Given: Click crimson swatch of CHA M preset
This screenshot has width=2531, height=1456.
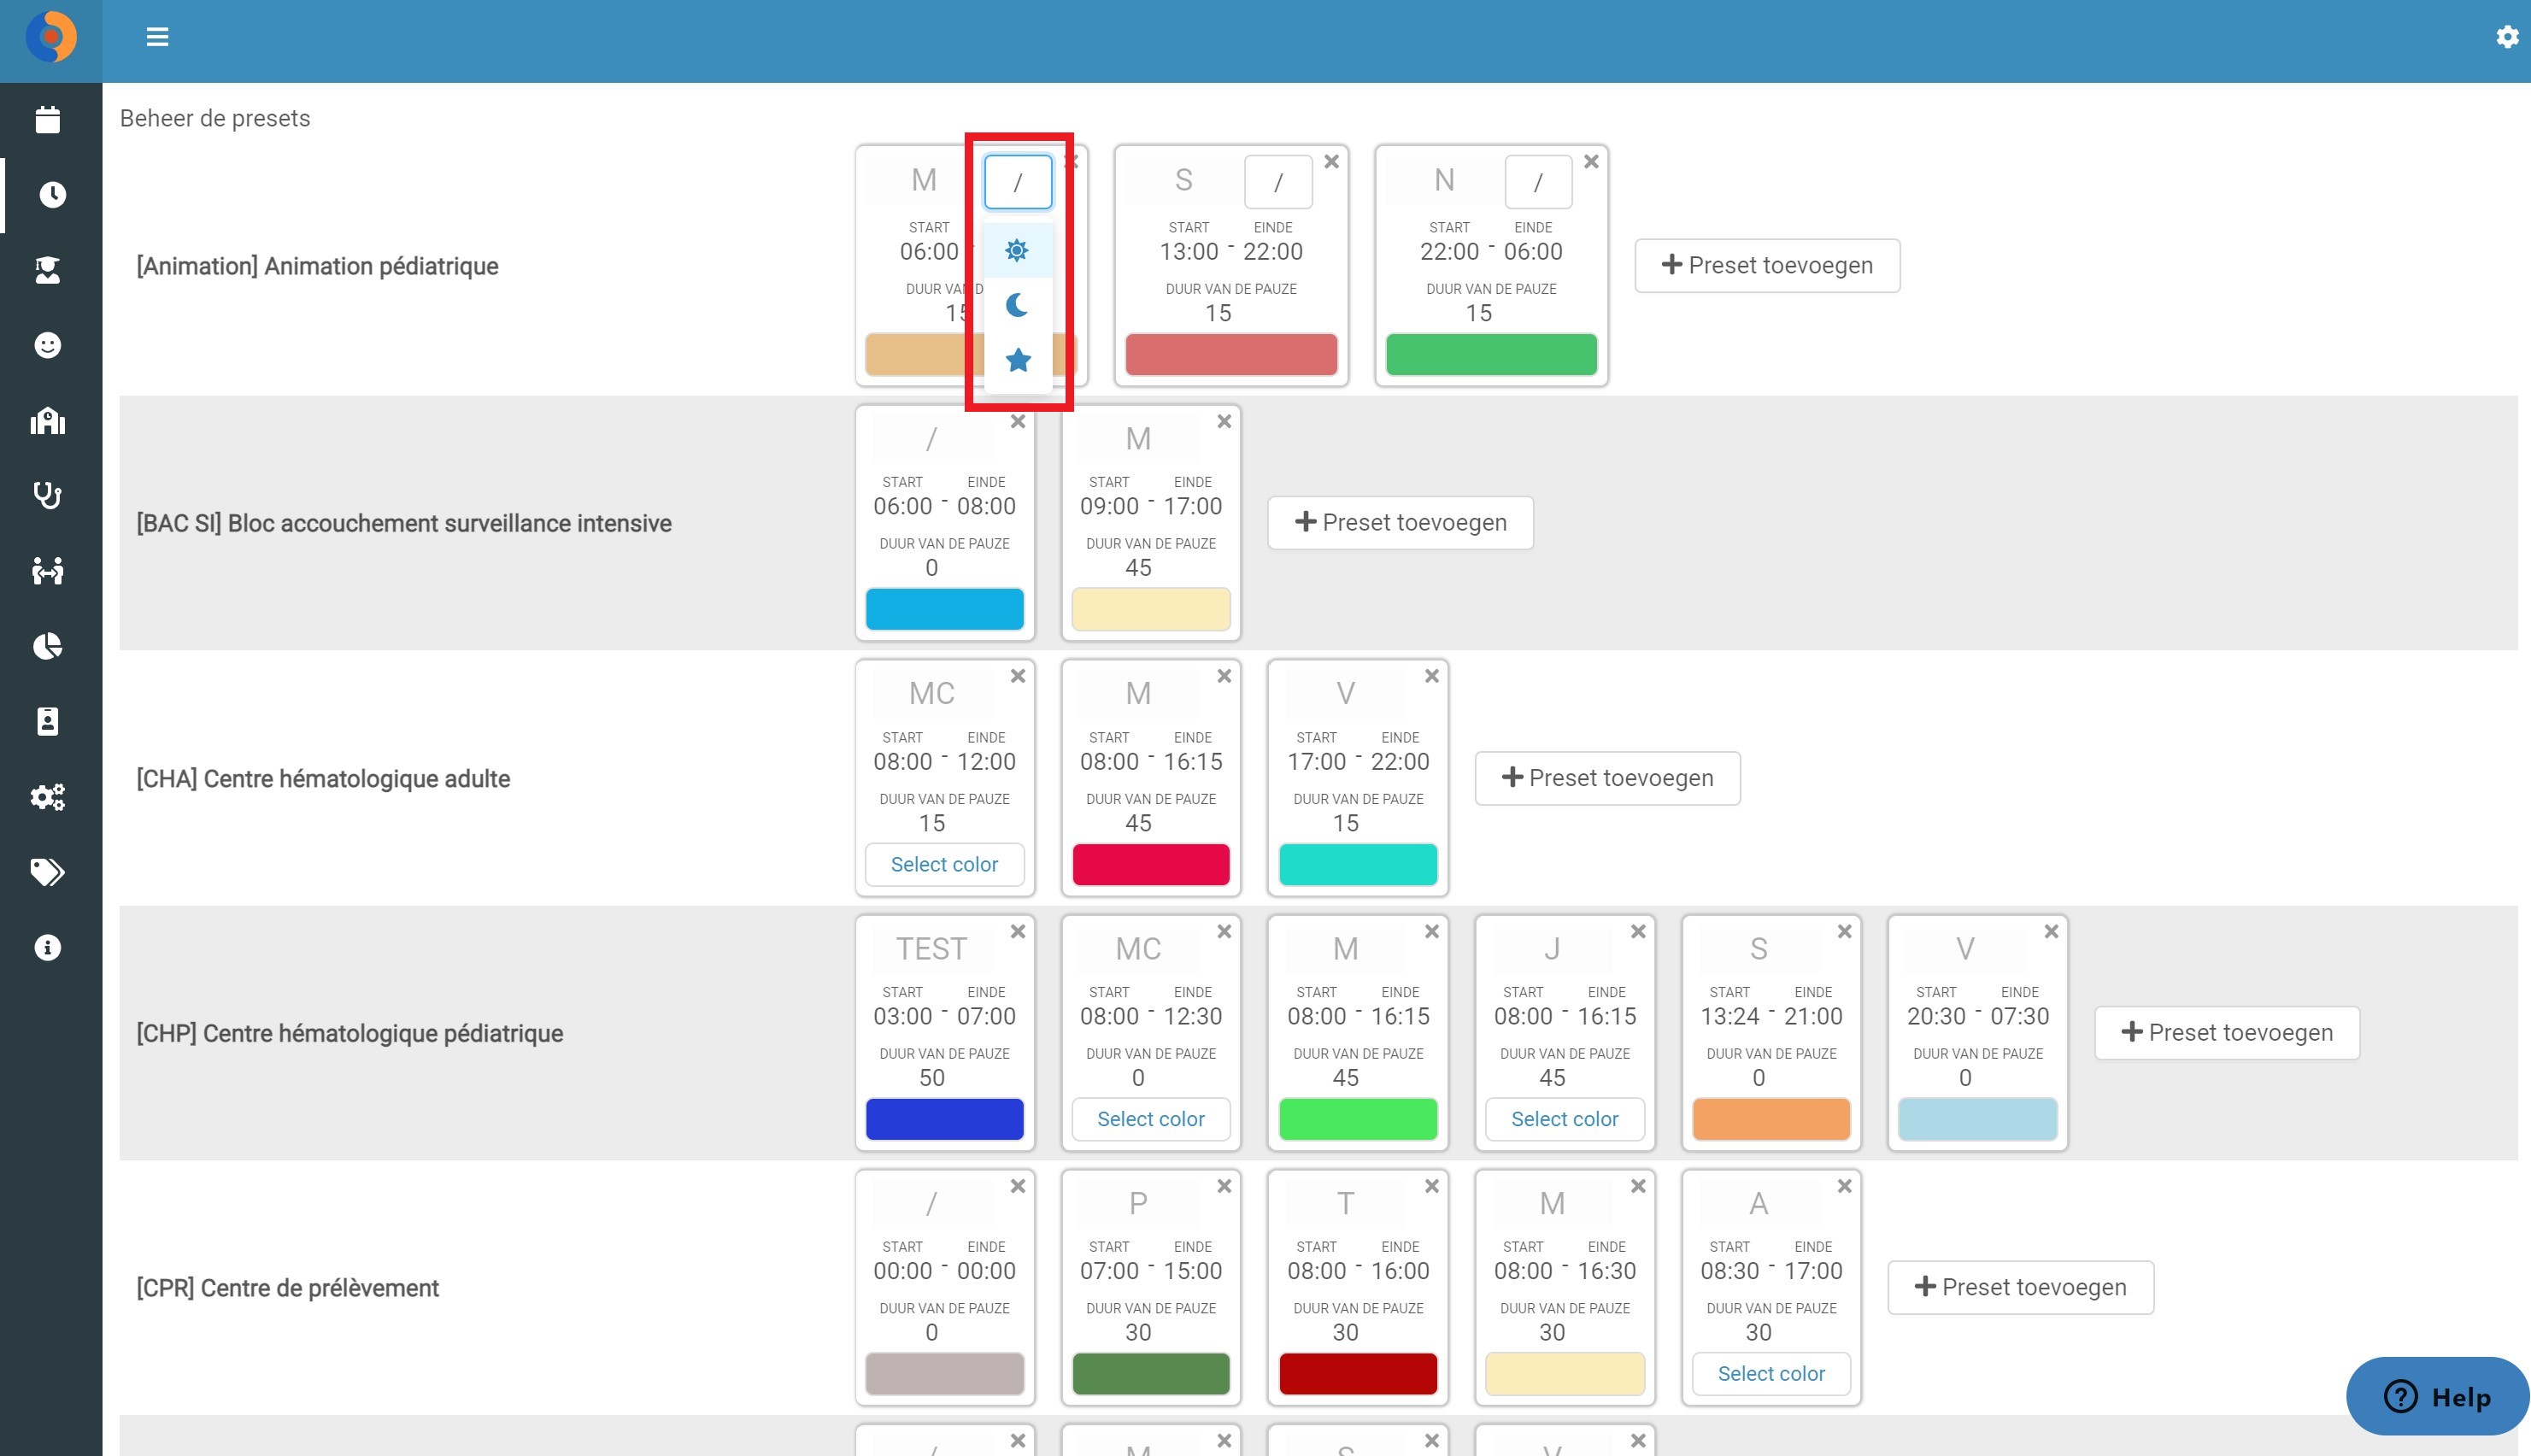Looking at the screenshot, I should pos(1151,864).
